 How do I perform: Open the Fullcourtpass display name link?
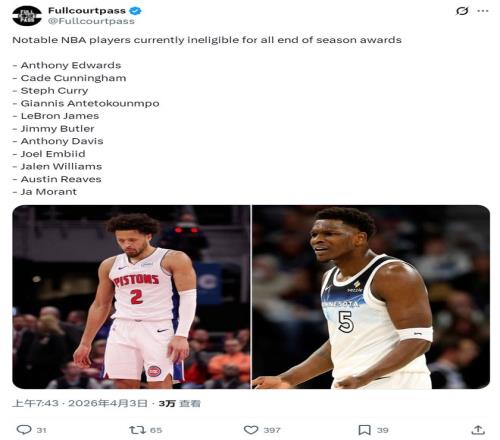coord(87,11)
